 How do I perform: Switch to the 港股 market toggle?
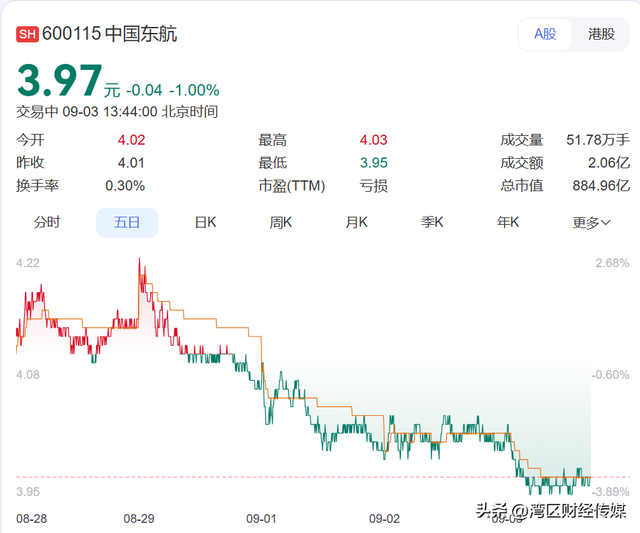601,34
